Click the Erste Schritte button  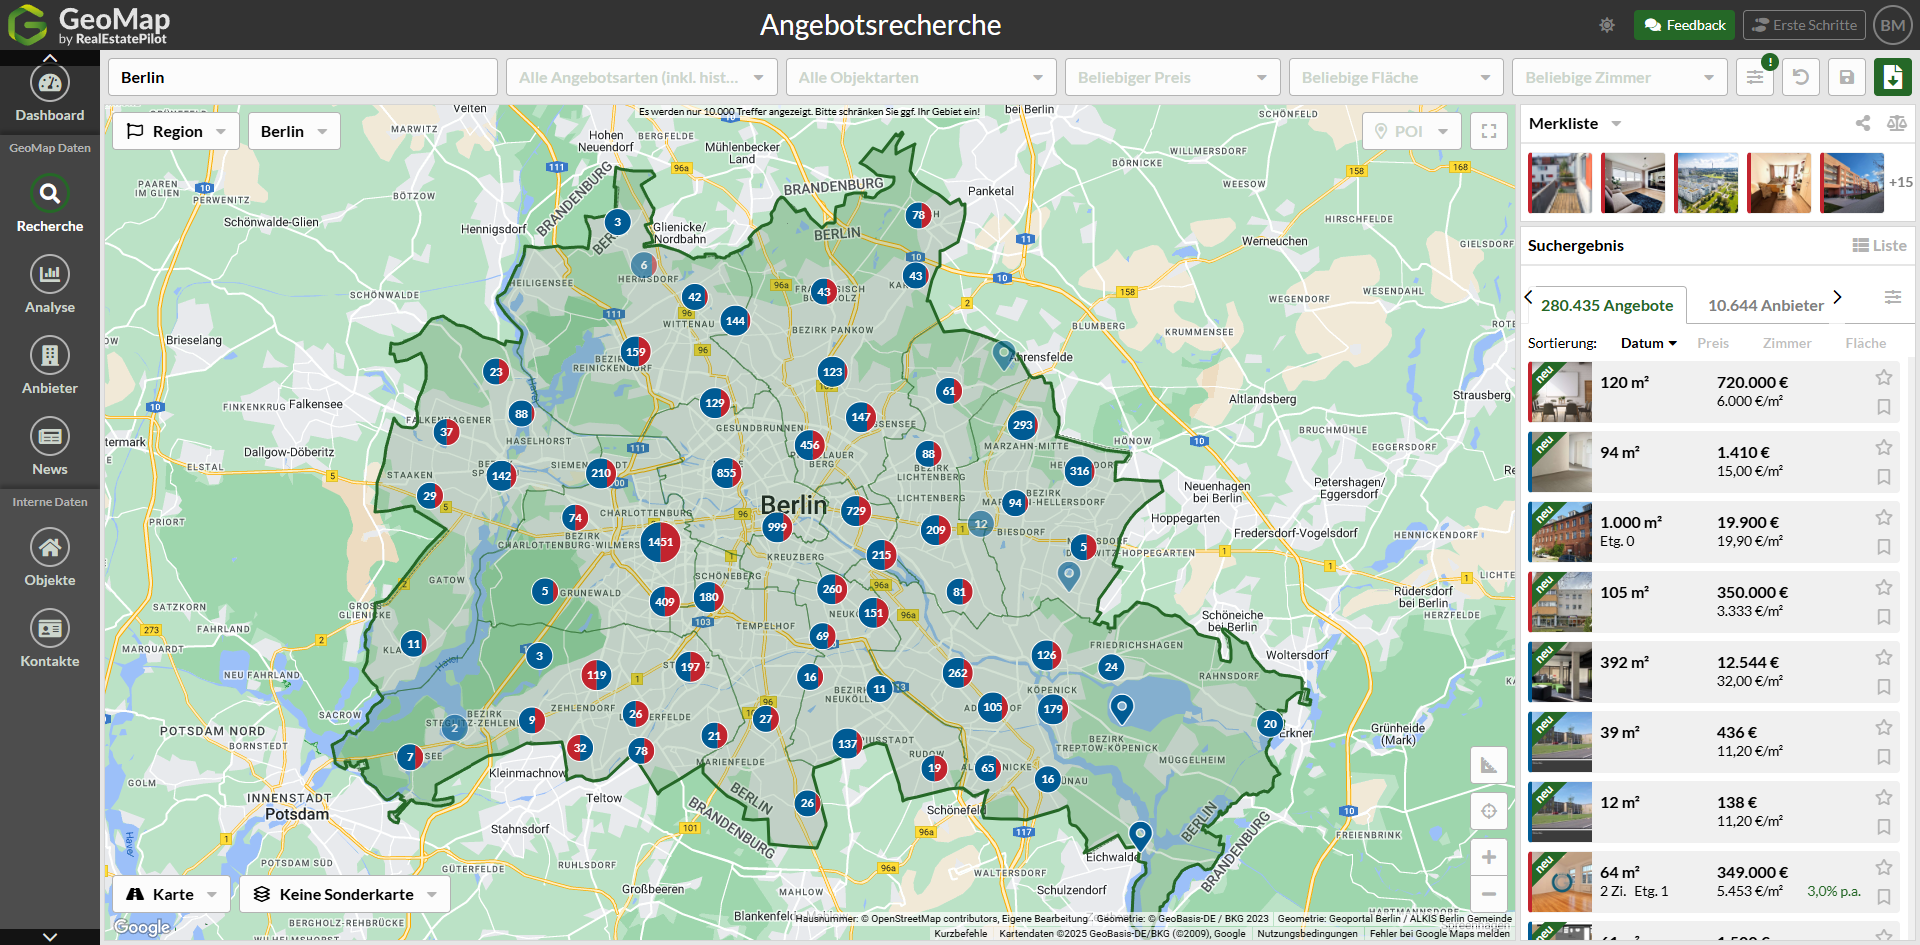[x=1804, y=25]
